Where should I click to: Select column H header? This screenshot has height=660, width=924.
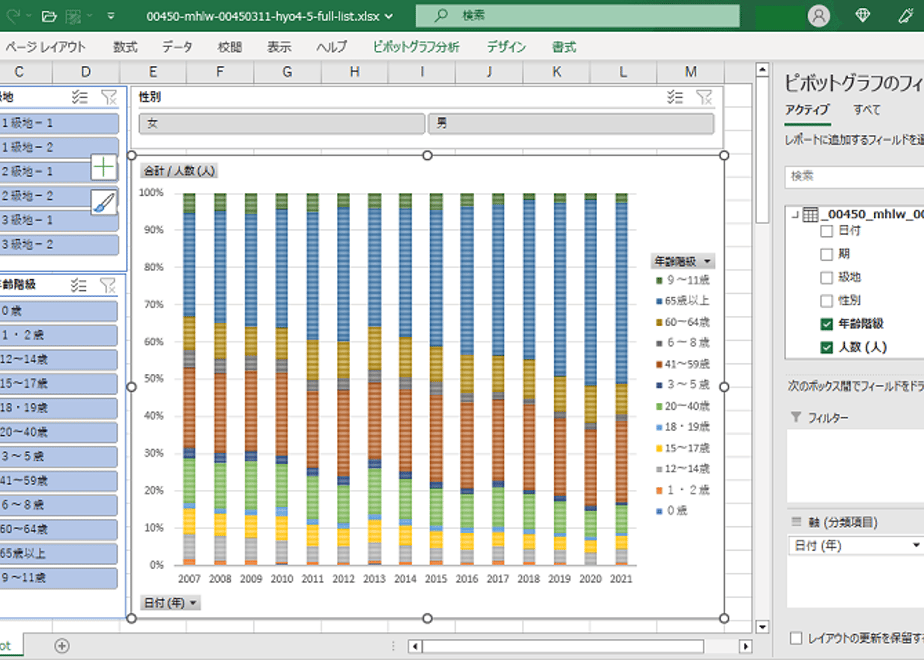[x=354, y=72]
